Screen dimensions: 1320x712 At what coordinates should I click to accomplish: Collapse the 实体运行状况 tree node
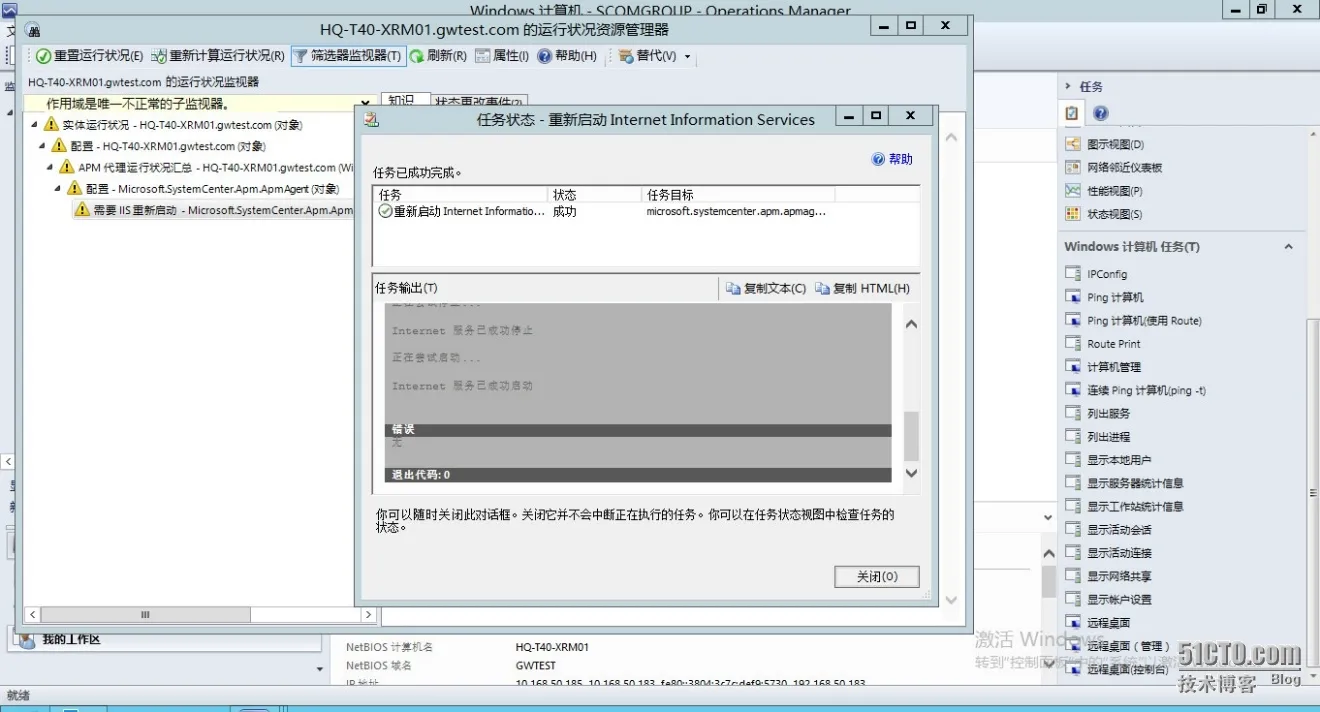coord(32,124)
